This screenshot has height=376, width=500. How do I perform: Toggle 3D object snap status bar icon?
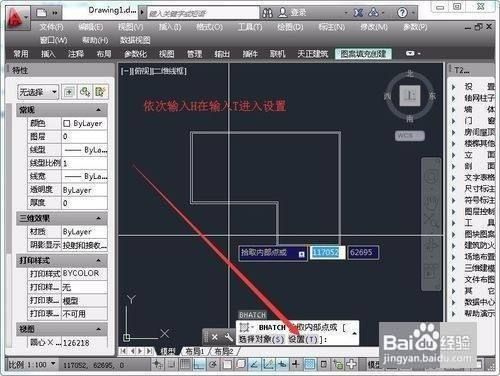pos(241,364)
